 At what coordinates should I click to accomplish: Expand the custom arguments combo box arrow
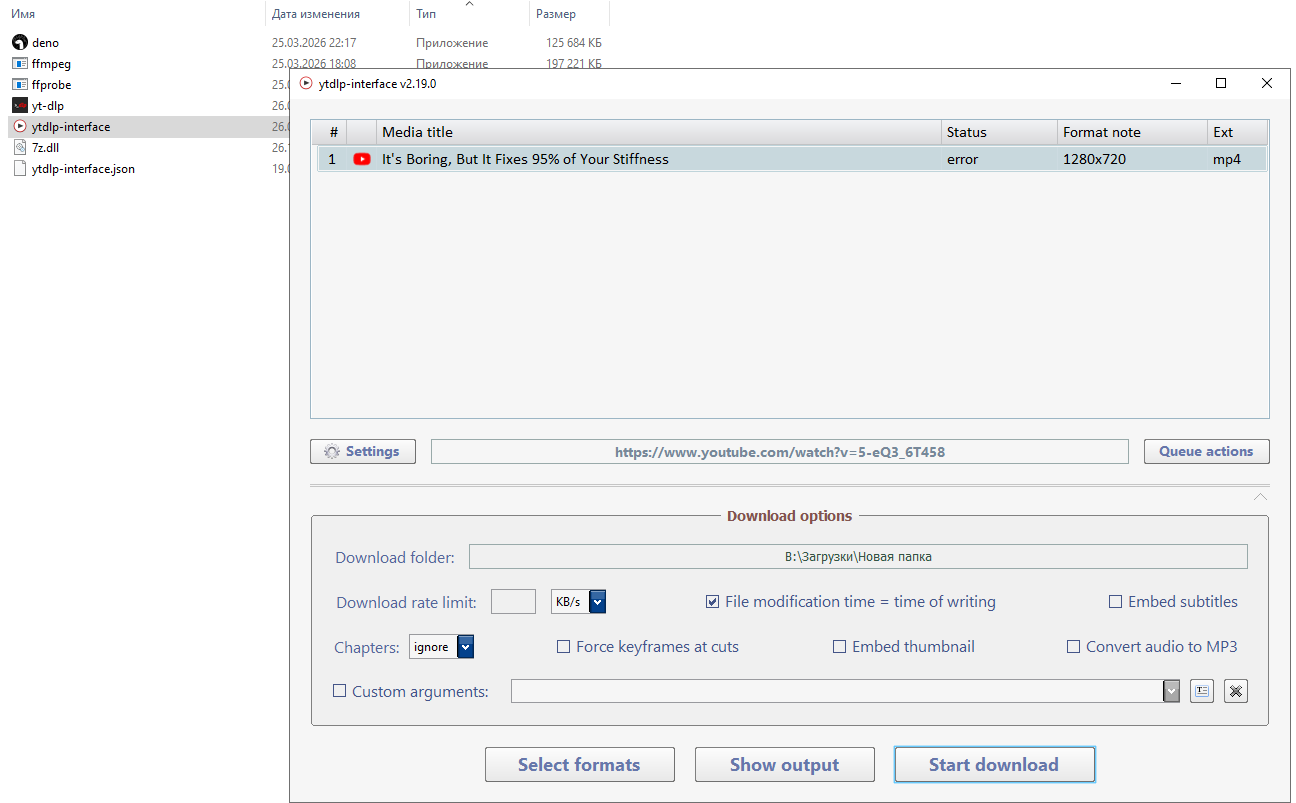click(x=1171, y=691)
